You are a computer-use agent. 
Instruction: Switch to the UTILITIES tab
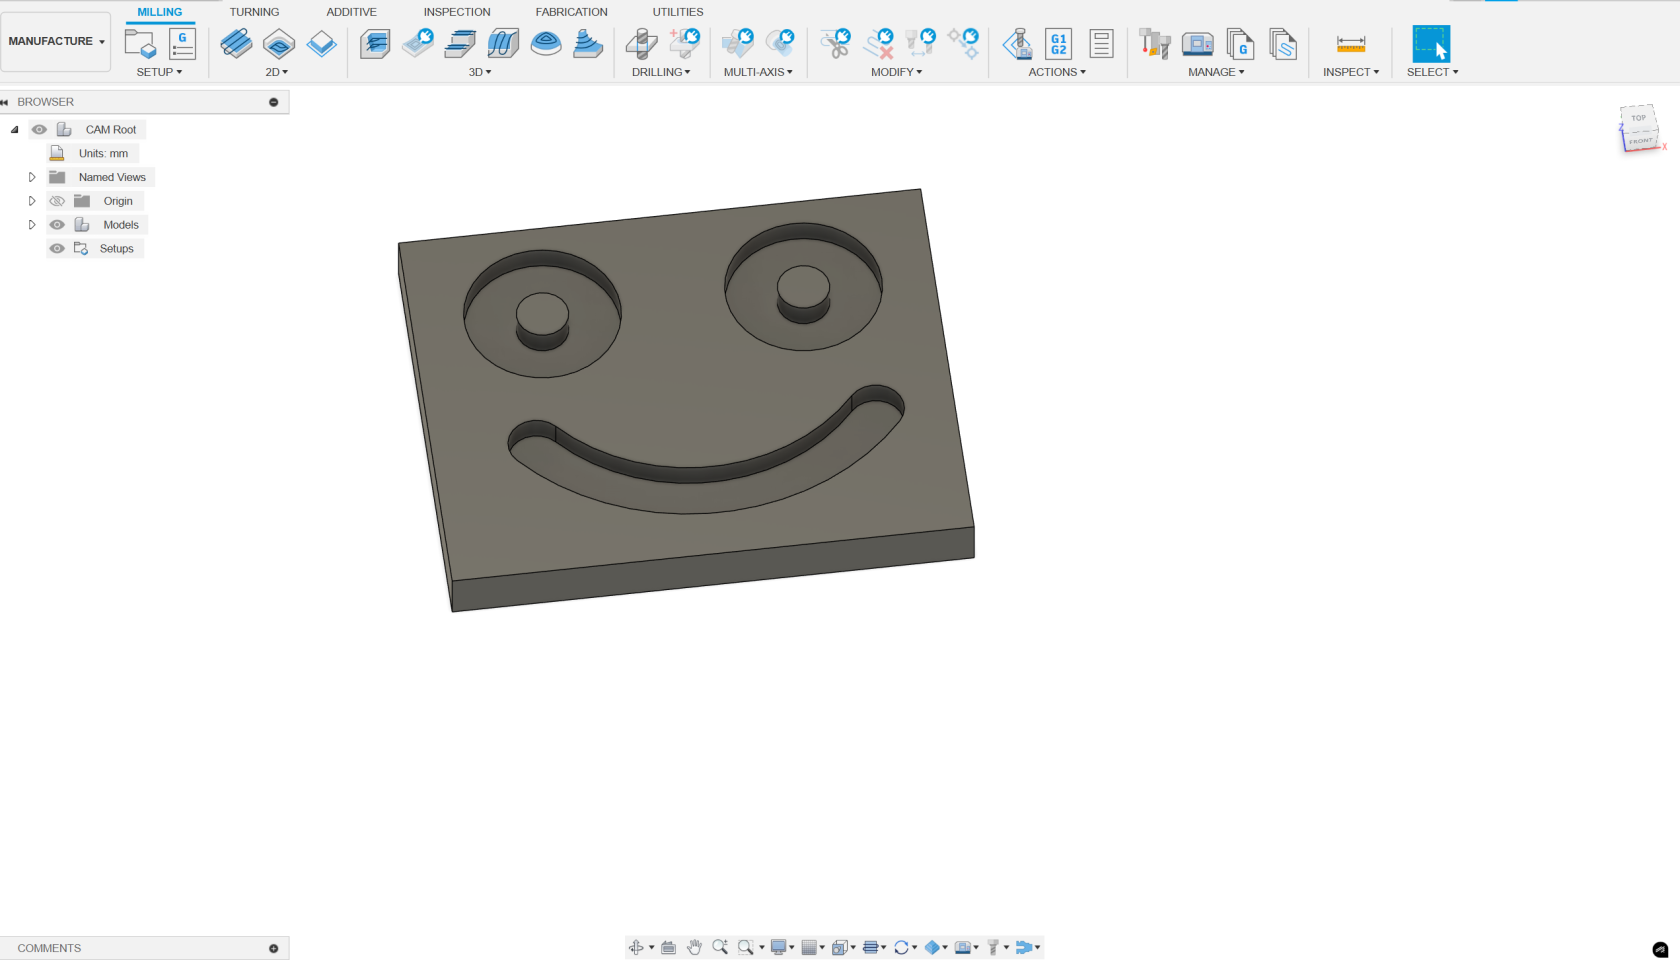[678, 12]
